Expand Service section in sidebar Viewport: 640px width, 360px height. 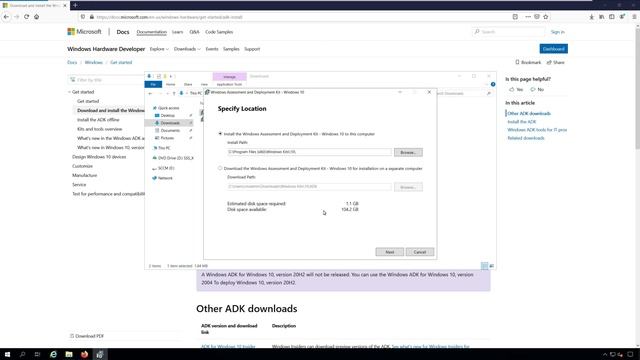pyautogui.click(x=79, y=184)
